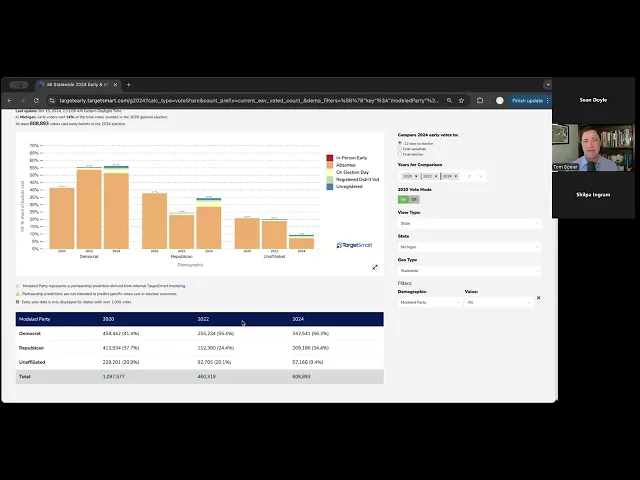Turn 2020 Vote Mode On
This screenshot has width=640, height=480.
coord(403,199)
